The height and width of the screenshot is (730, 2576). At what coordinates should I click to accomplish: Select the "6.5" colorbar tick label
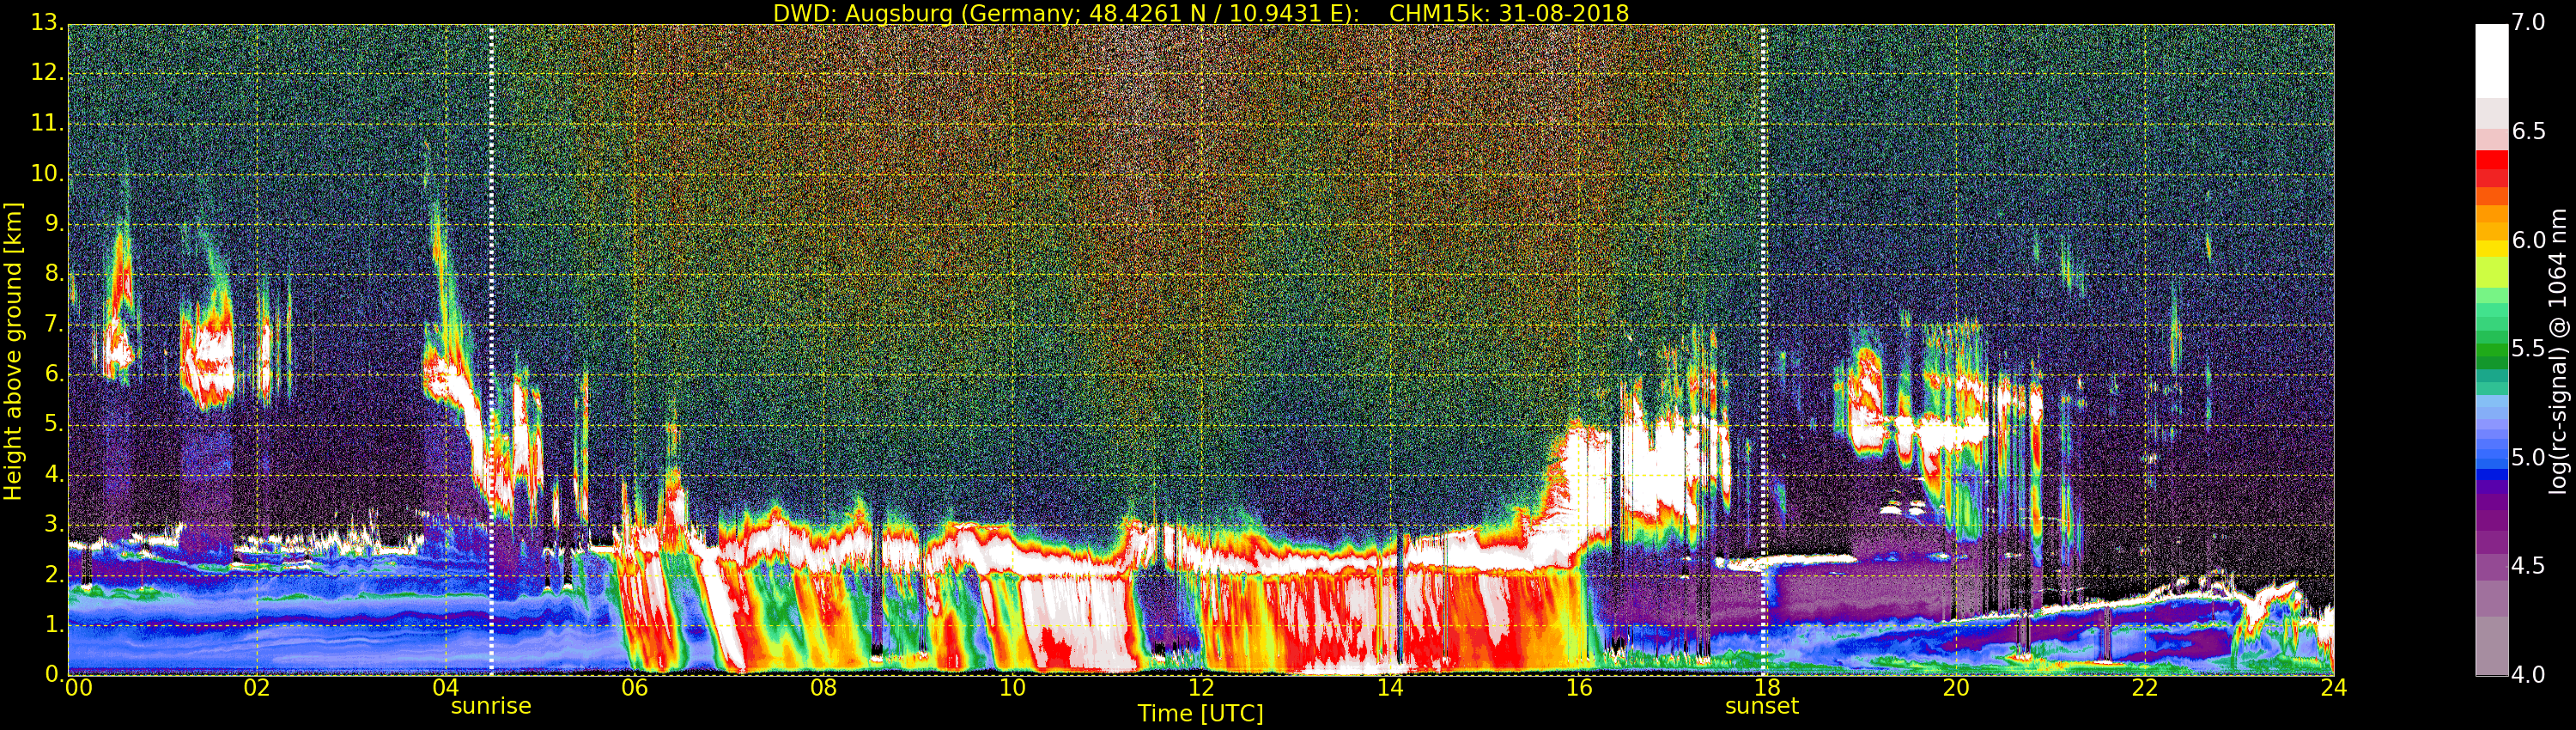coord(2529,132)
